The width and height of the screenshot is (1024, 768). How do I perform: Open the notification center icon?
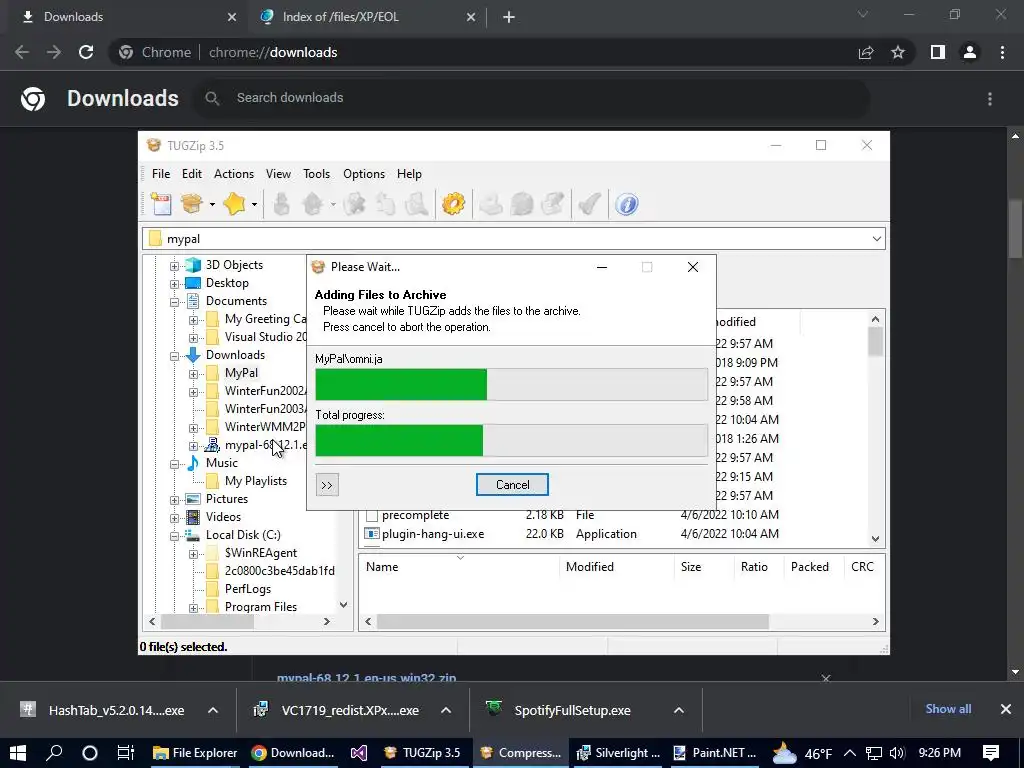click(x=991, y=753)
